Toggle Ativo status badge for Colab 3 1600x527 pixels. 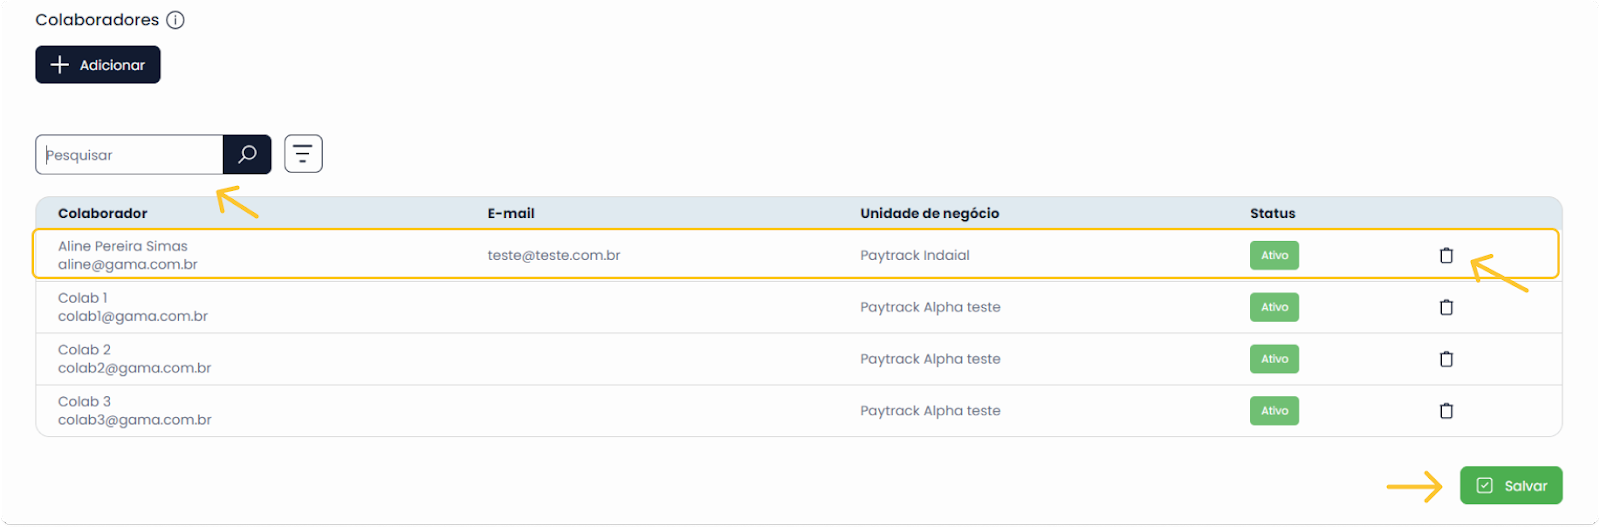[1274, 411]
